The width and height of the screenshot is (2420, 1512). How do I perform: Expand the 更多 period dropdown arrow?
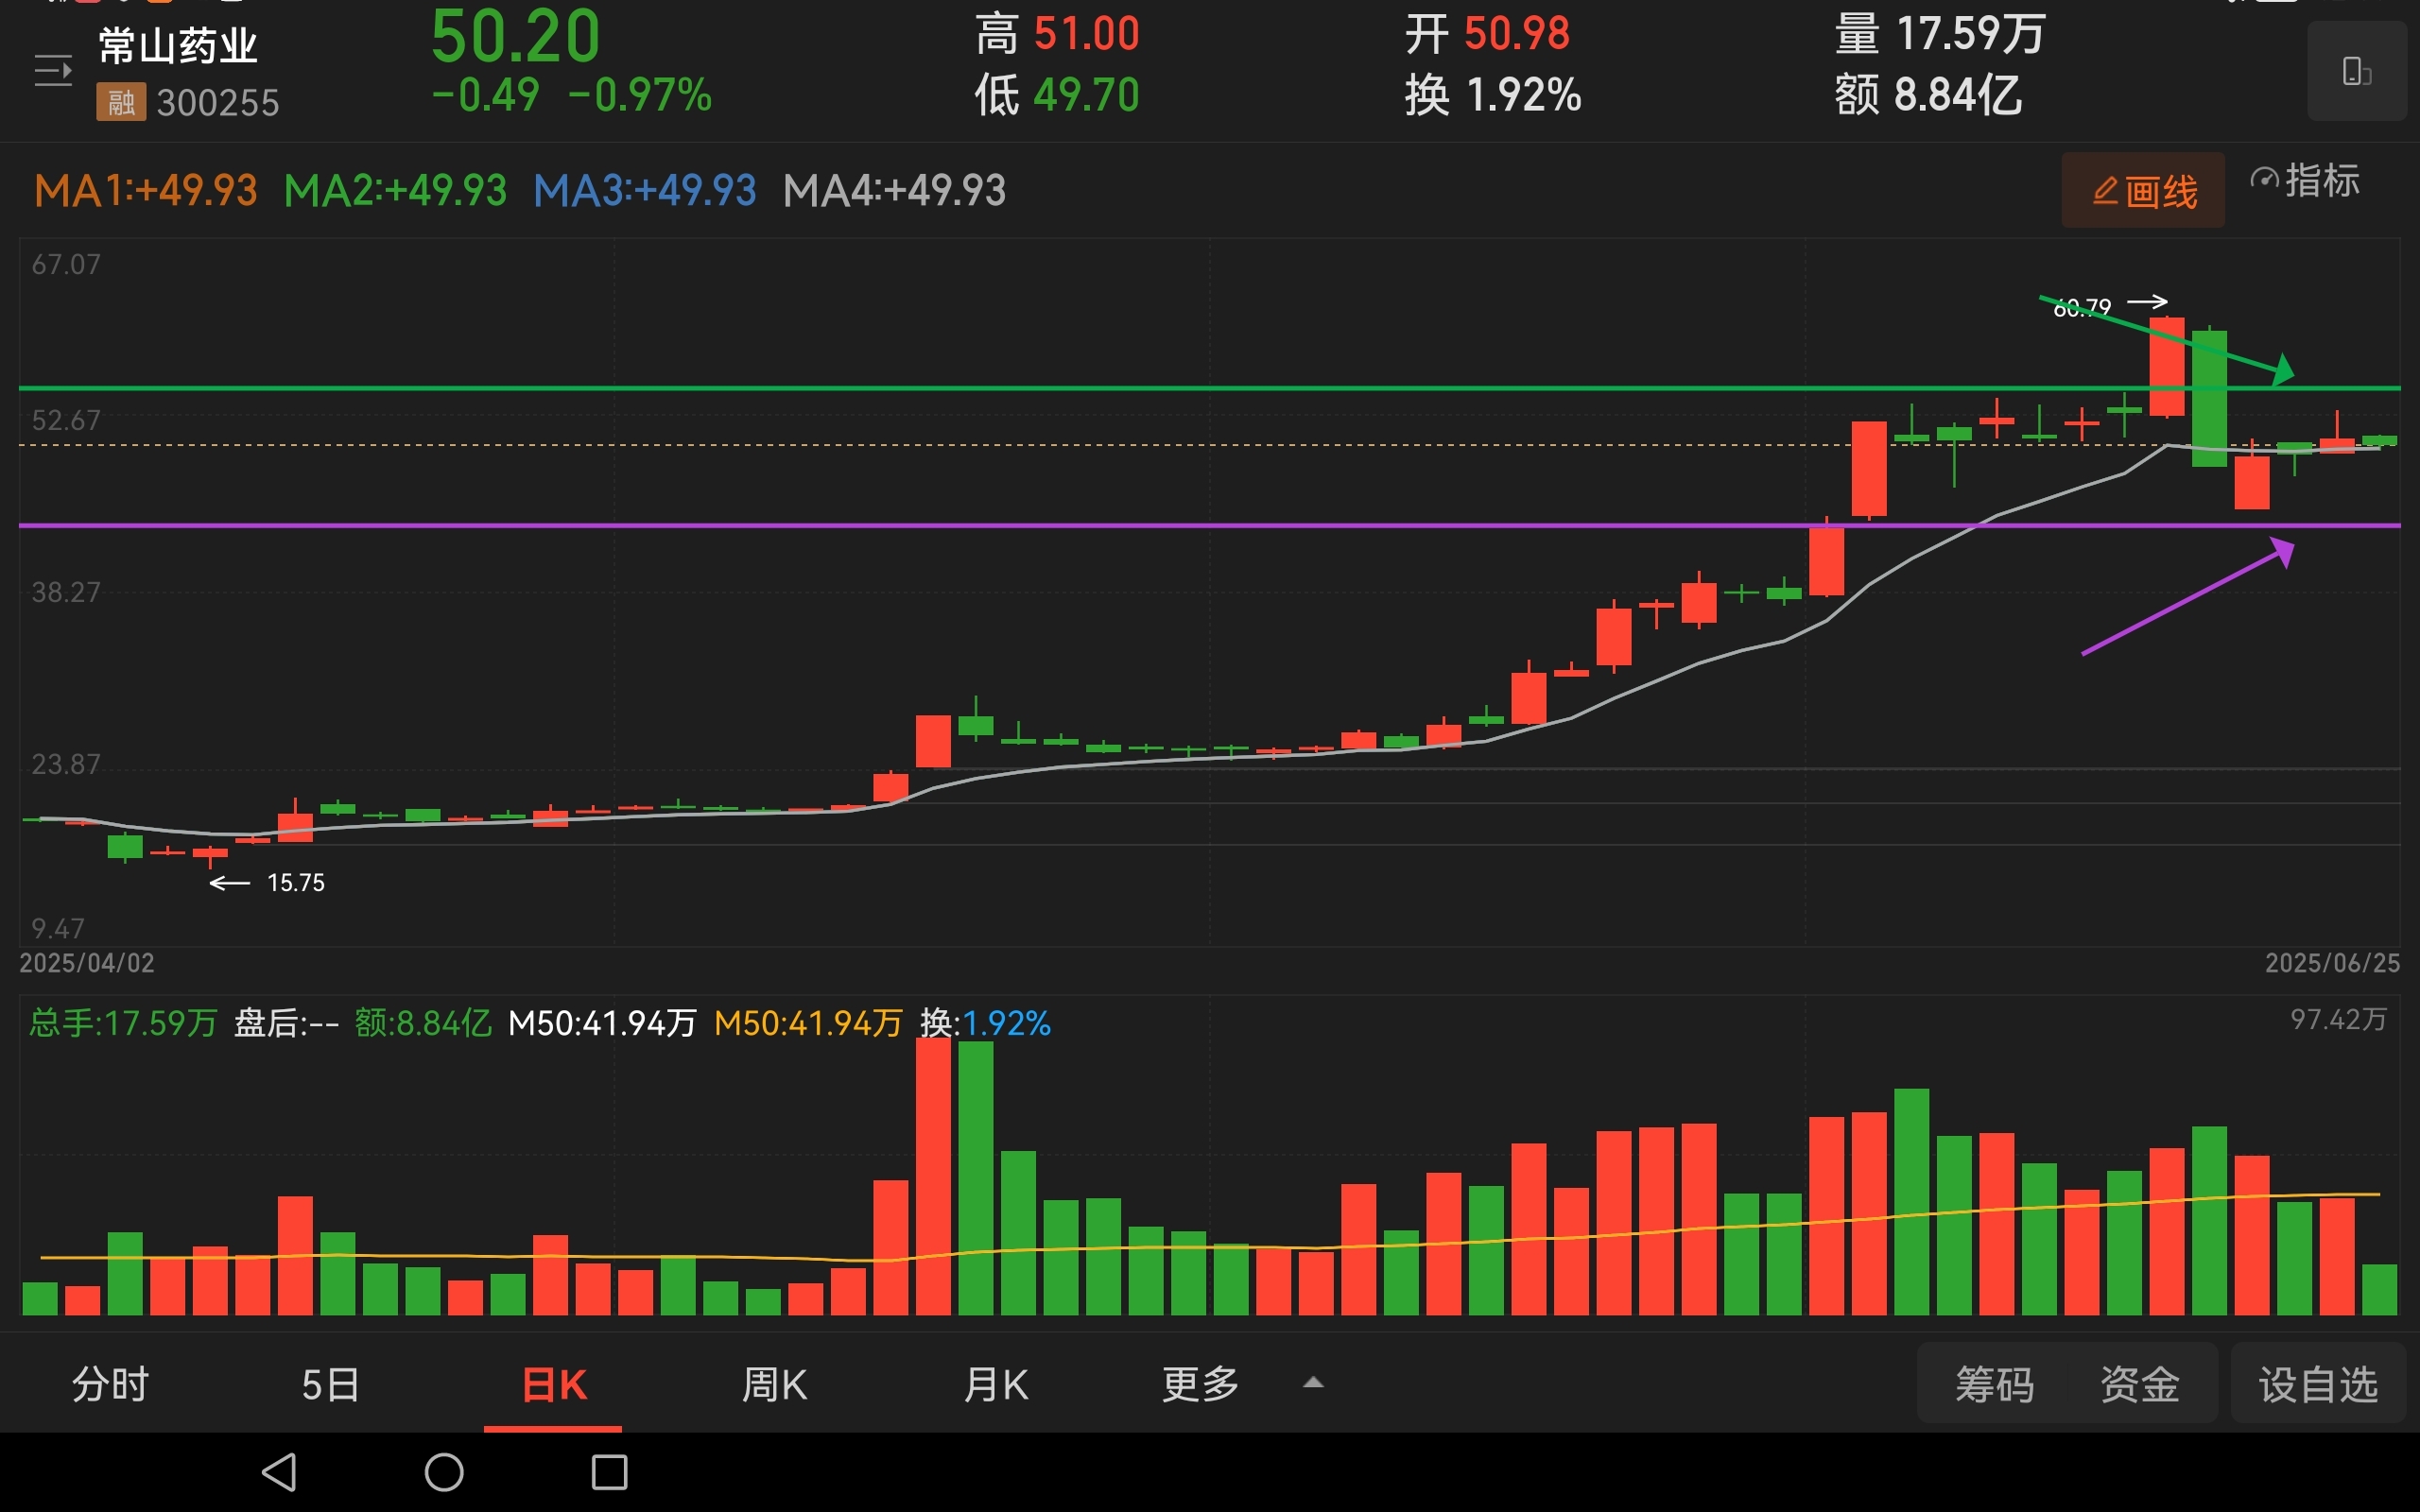[1313, 1384]
